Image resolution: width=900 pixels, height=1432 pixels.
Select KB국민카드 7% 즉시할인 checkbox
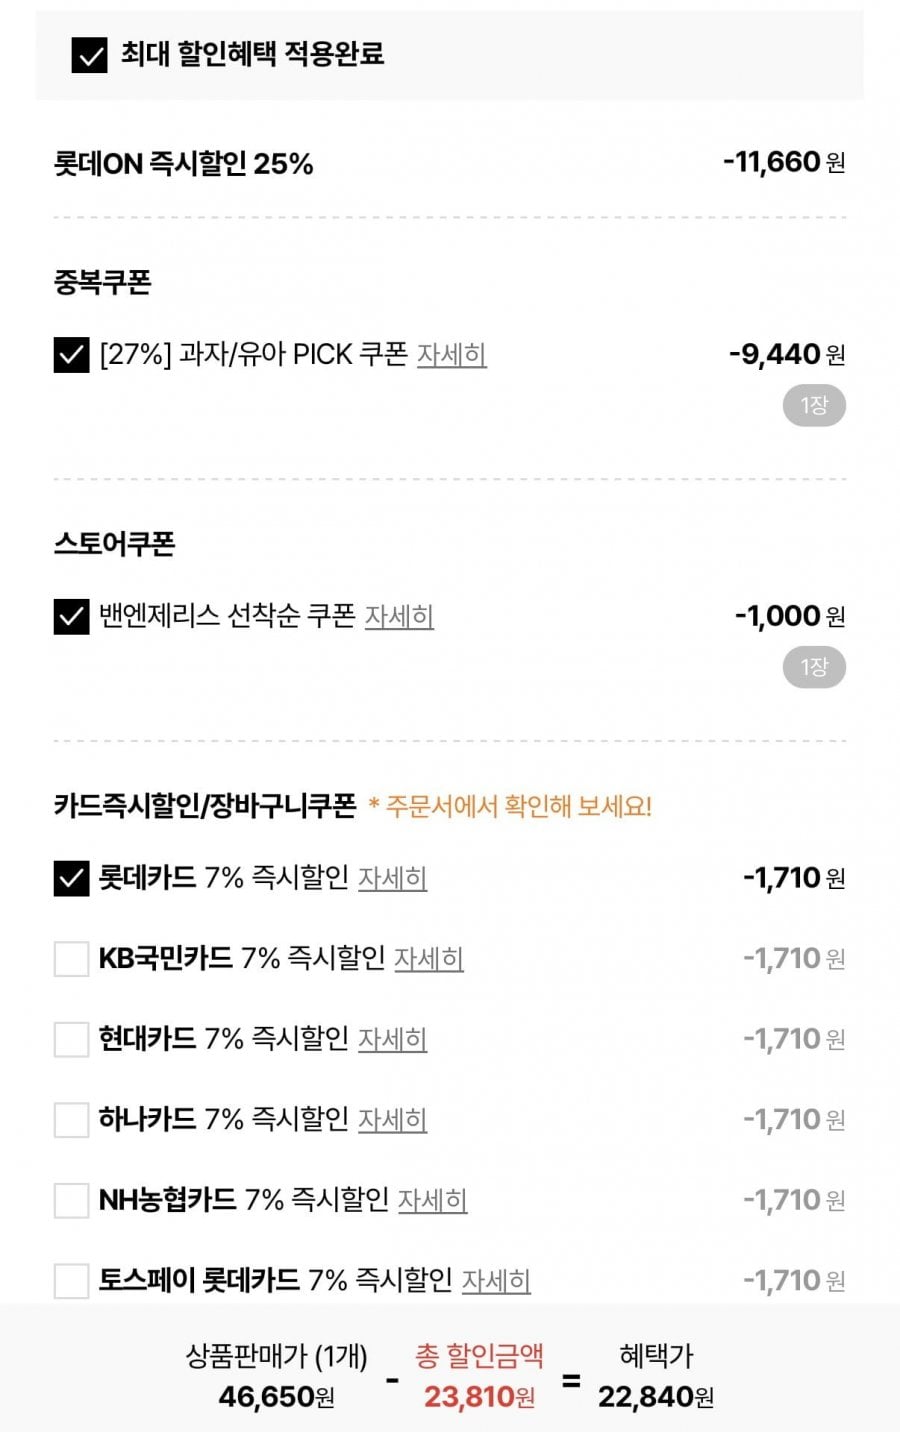coord(71,959)
